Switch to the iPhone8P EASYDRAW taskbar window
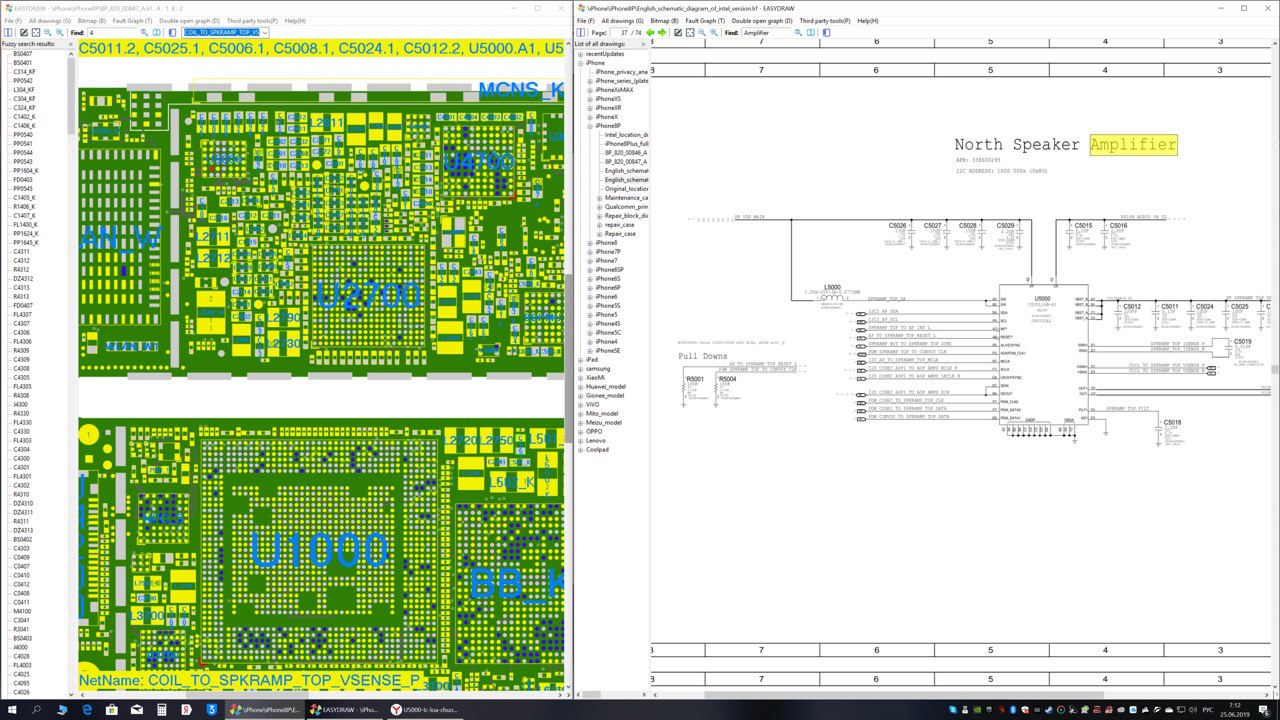1280x720 pixels. [264, 709]
